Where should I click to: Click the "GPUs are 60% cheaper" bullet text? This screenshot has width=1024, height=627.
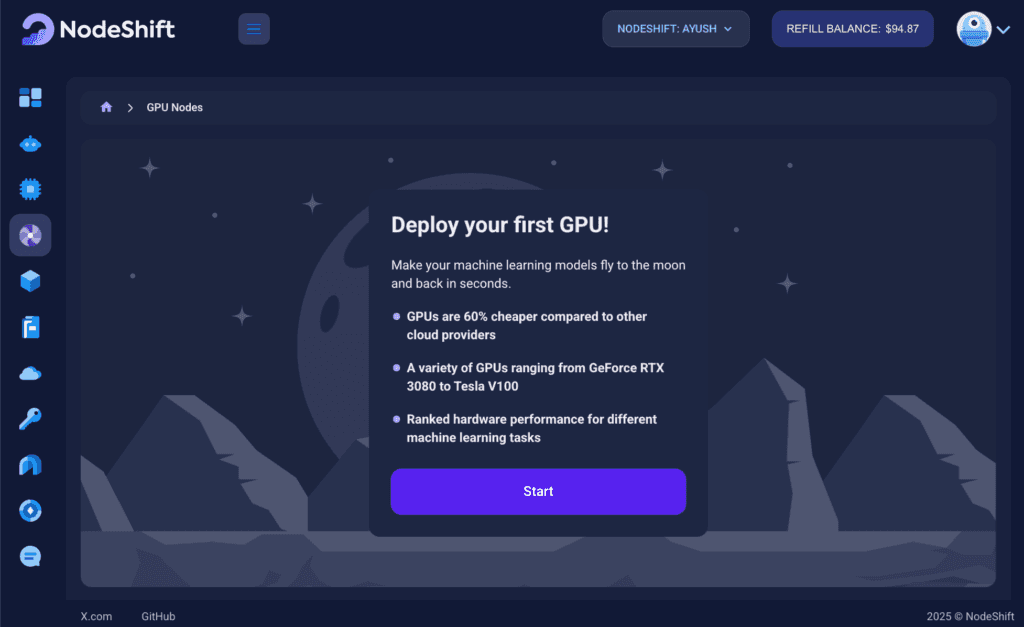pos(526,325)
